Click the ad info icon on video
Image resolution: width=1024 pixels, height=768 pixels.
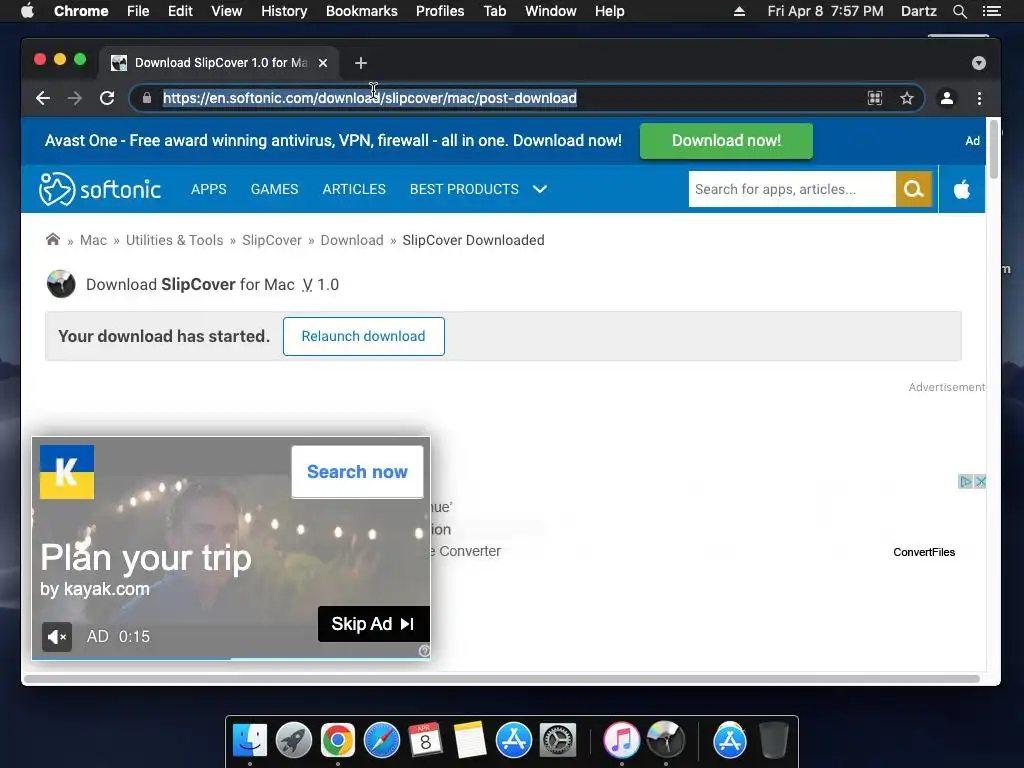tap(424, 650)
